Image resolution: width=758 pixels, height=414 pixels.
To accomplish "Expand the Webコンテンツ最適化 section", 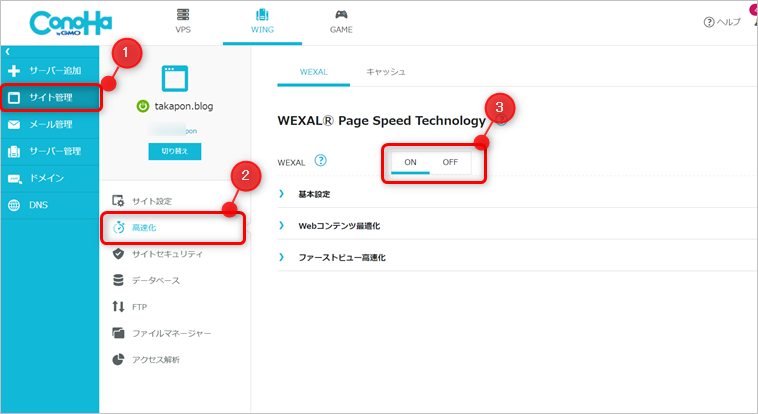I will (338, 225).
